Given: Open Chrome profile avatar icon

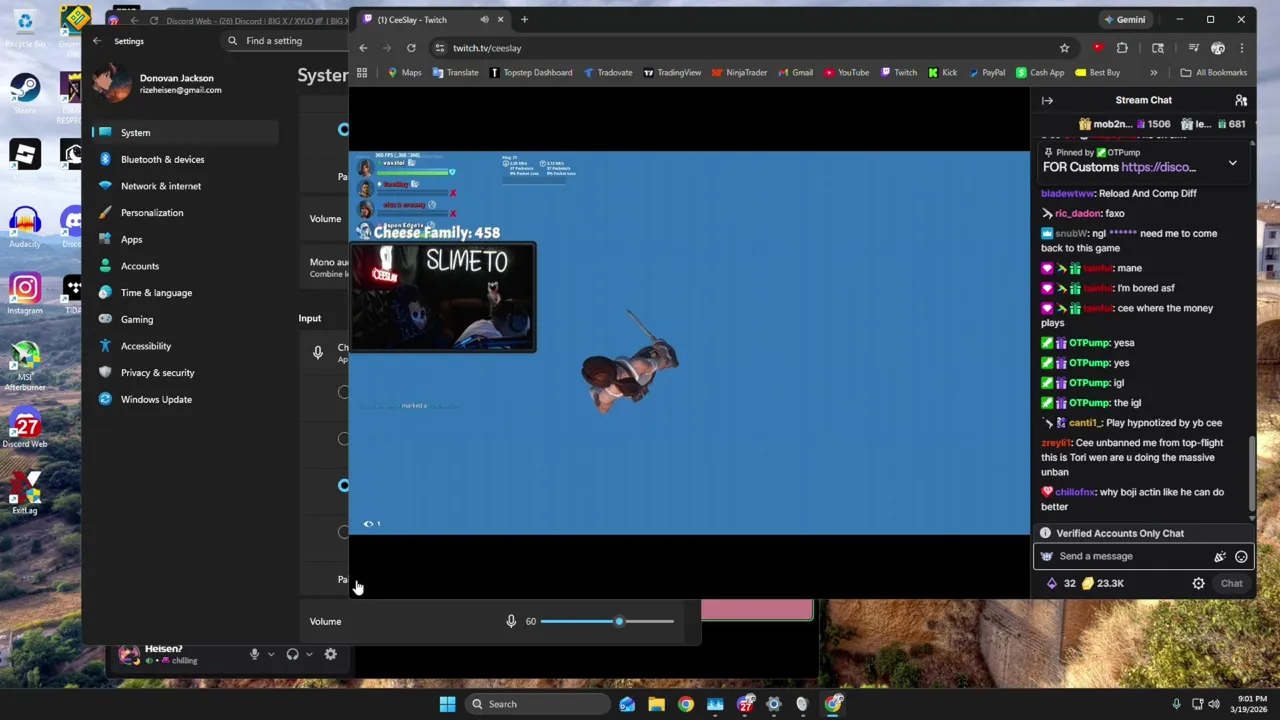Looking at the screenshot, I should pos(1217,48).
